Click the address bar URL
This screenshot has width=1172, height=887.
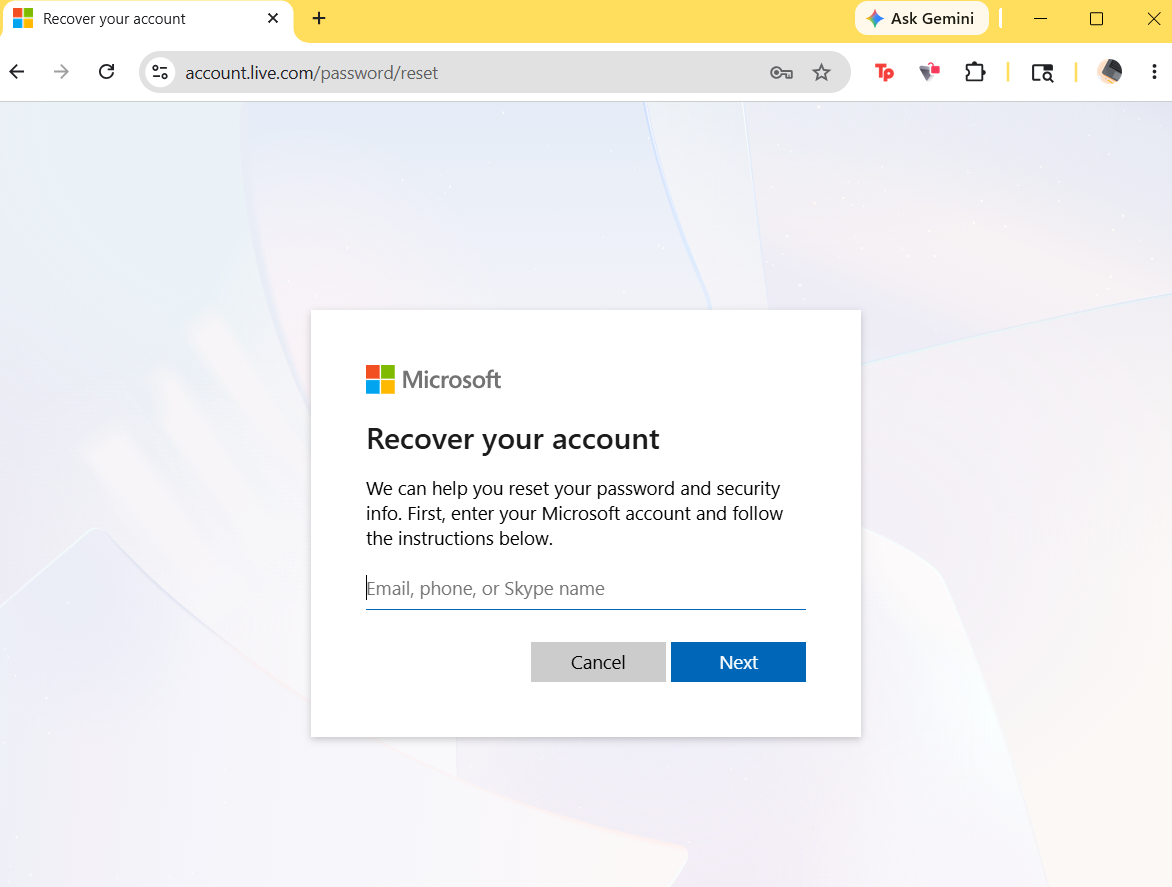[312, 73]
